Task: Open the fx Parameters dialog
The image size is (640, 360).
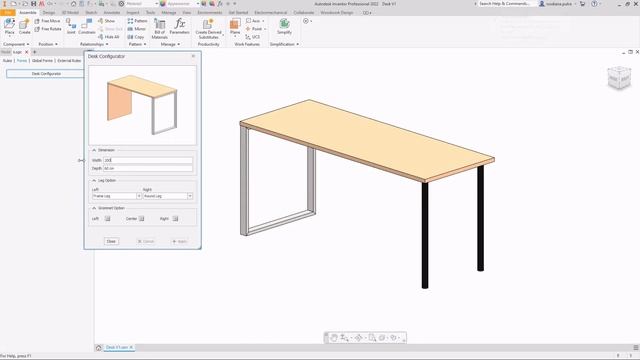Action: tap(180, 27)
